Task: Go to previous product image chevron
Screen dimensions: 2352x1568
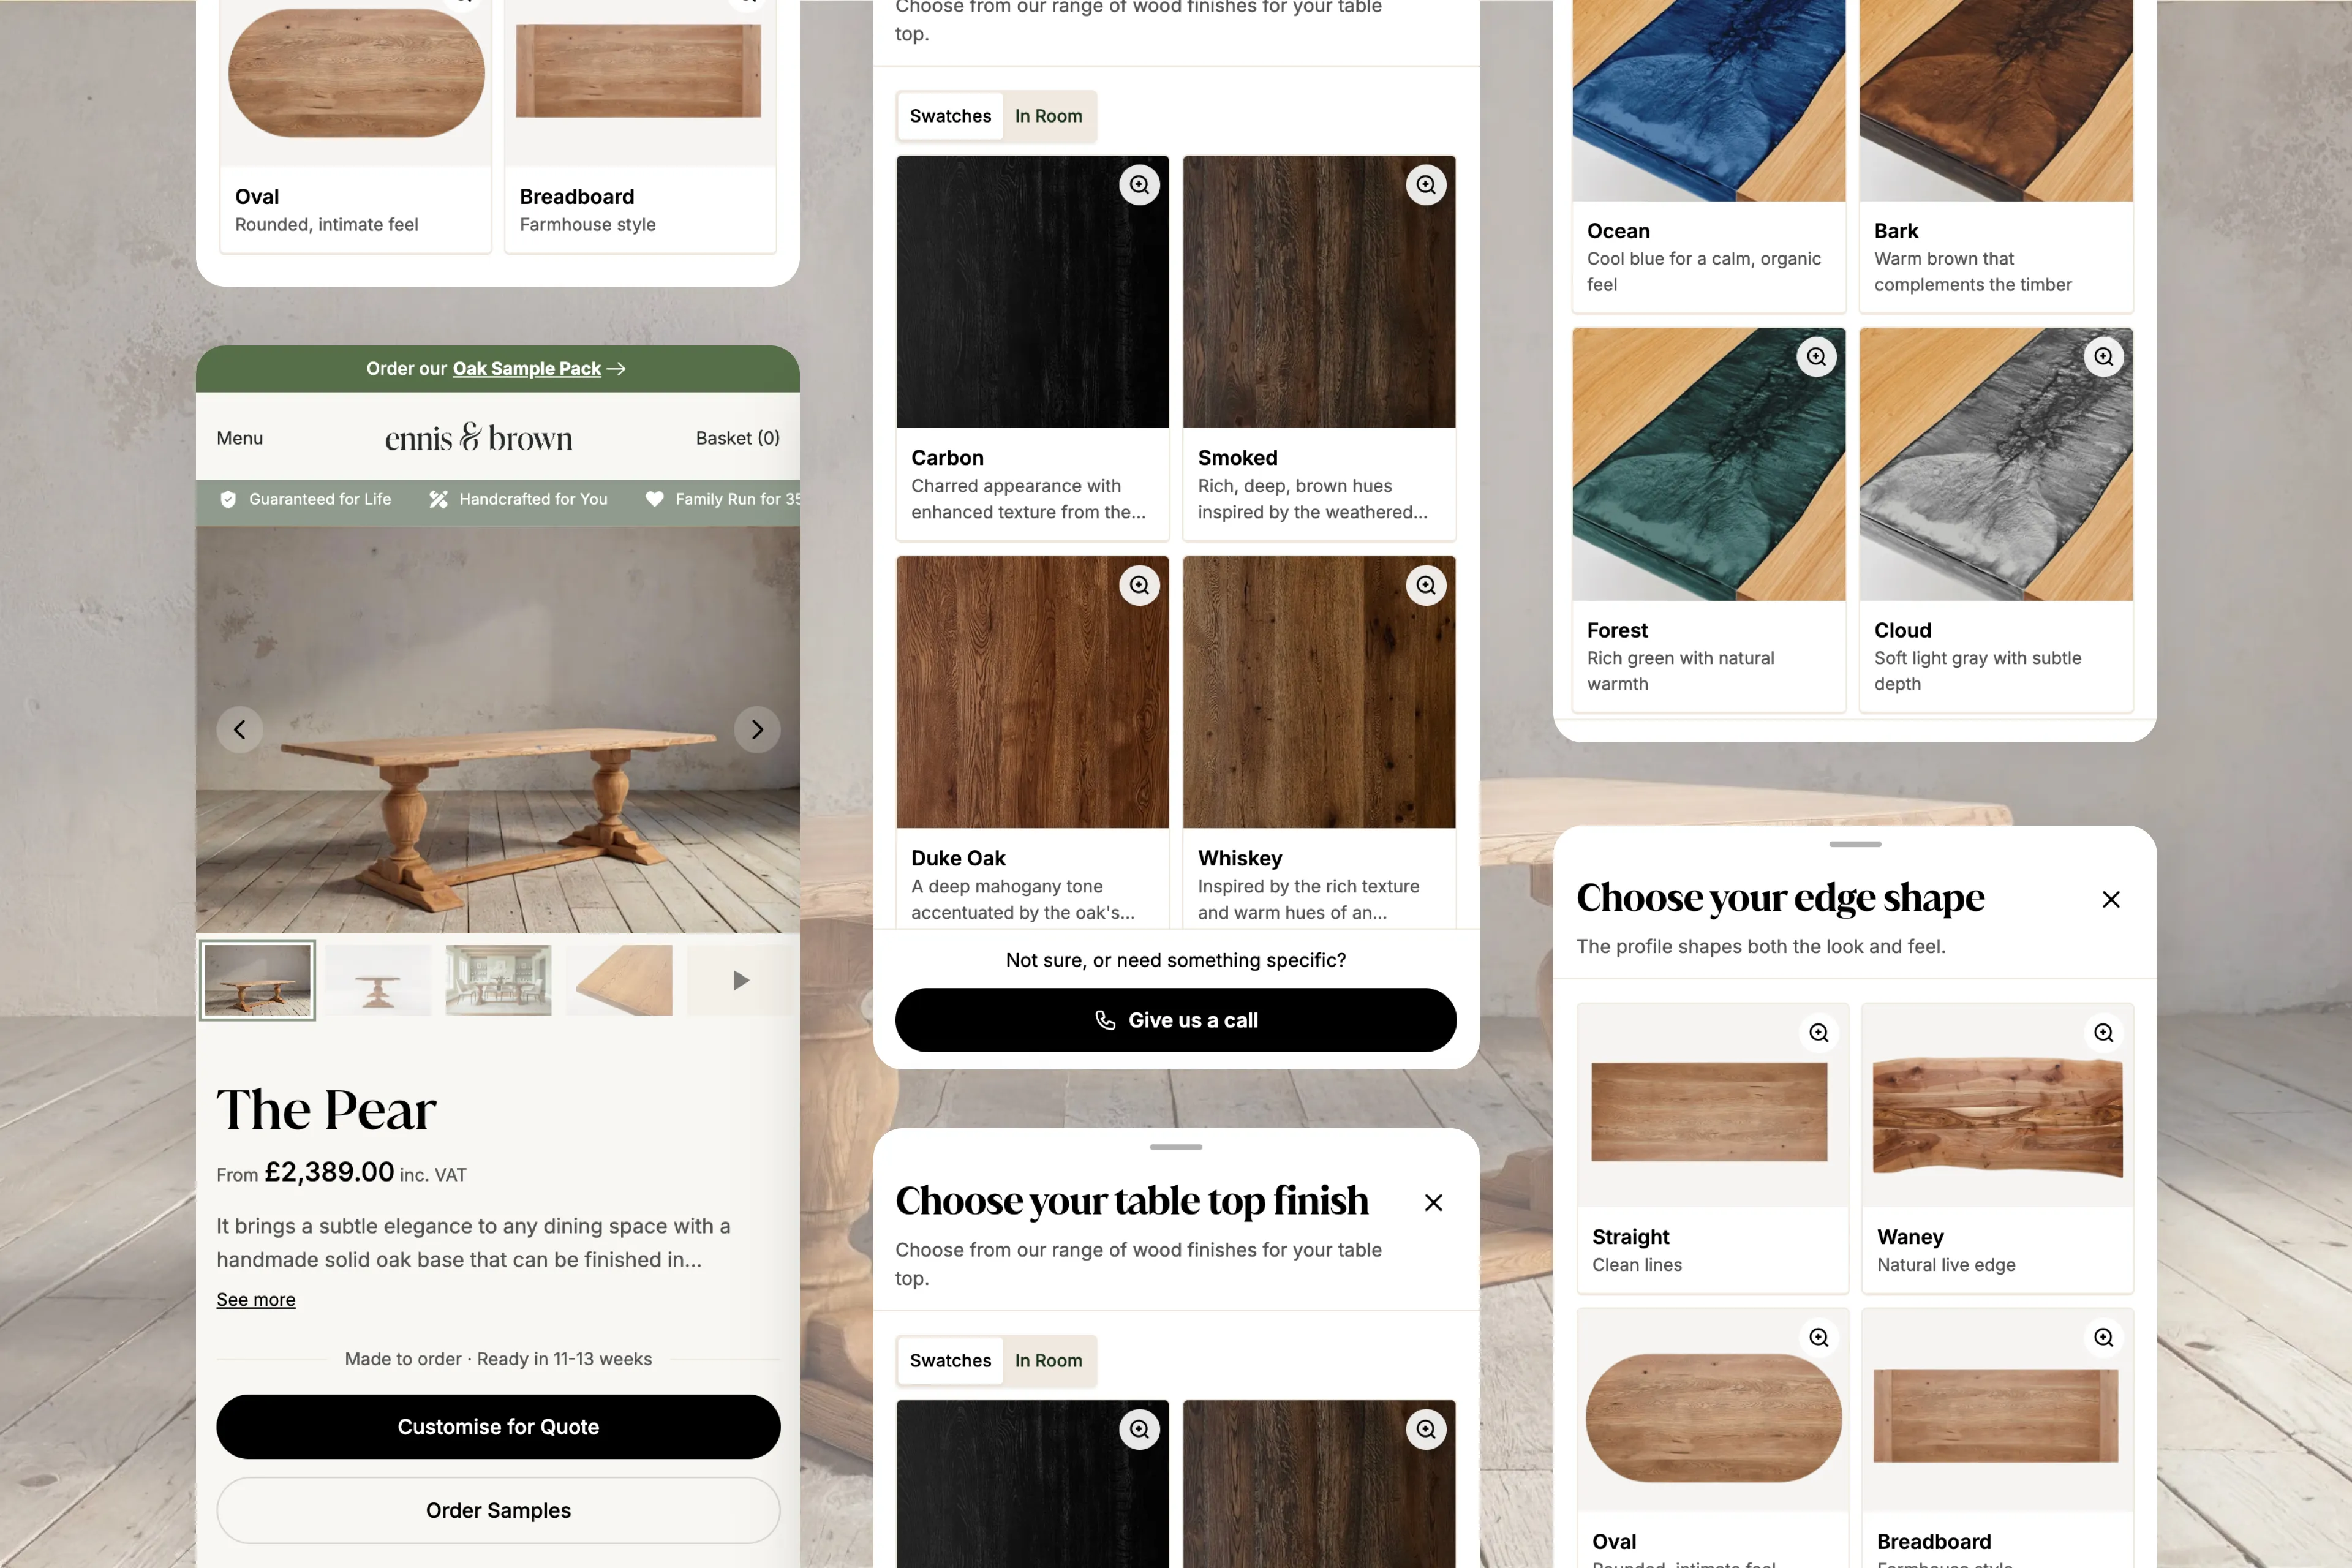Action: pos(240,730)
